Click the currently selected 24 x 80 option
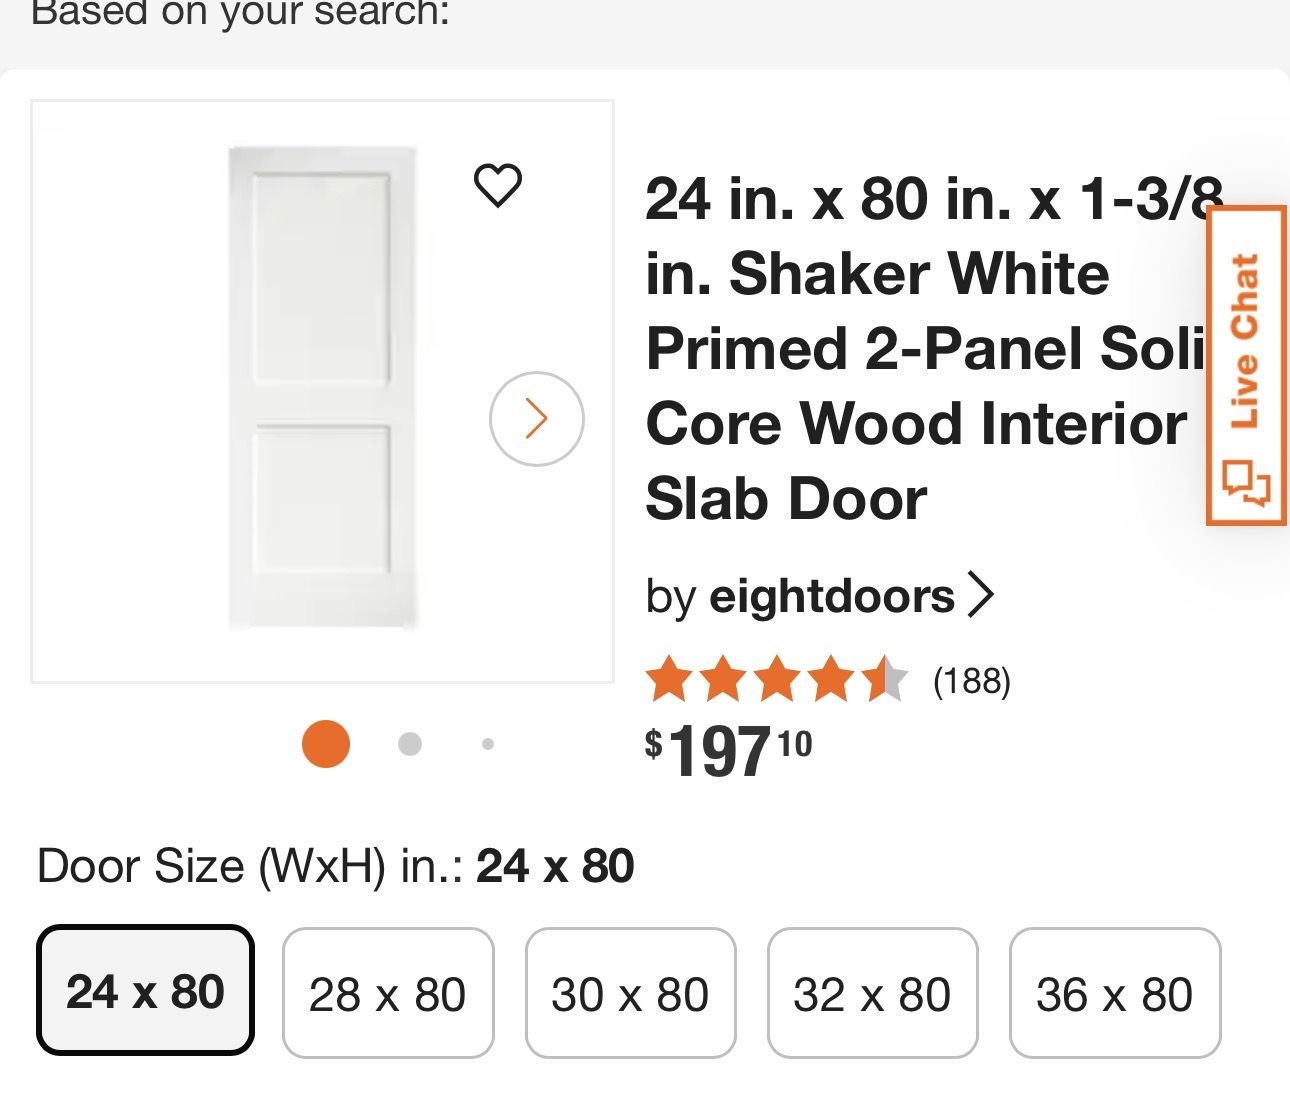Image resolution: width=1290 pixels, height=1096 pixels. [145, 992]
